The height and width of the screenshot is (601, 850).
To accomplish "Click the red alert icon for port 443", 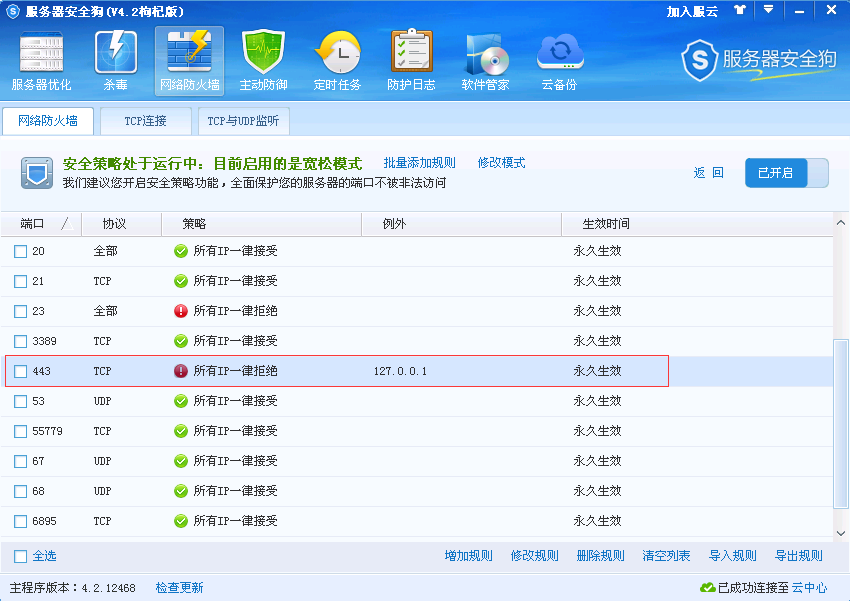I will (181, 371).
